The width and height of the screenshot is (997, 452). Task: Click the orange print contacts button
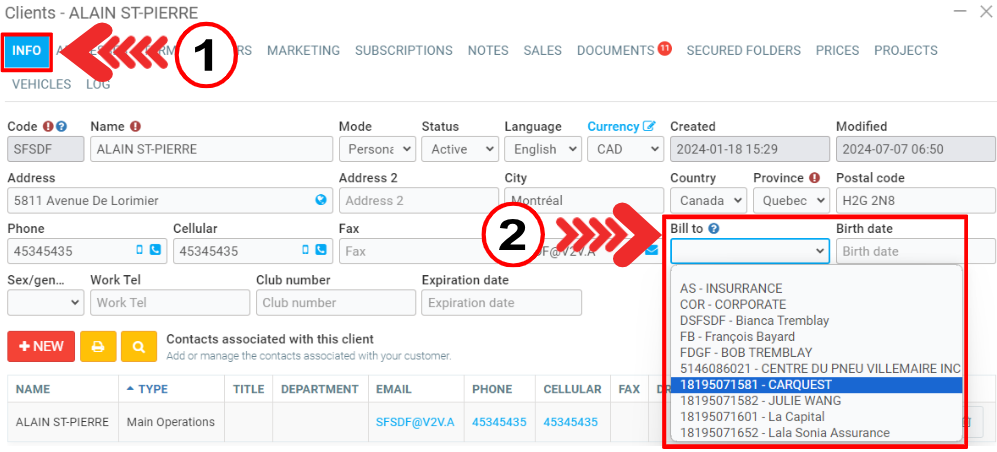pos(98,346)
